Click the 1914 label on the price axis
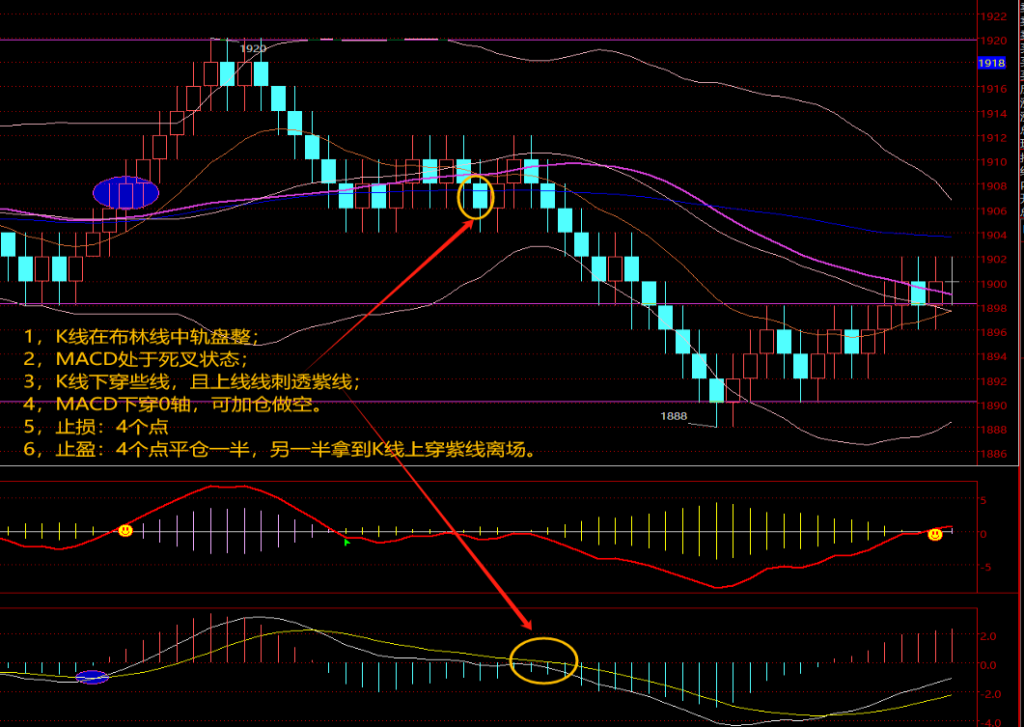This screenshot has height=727, width=1024. [x=993, y=114]
